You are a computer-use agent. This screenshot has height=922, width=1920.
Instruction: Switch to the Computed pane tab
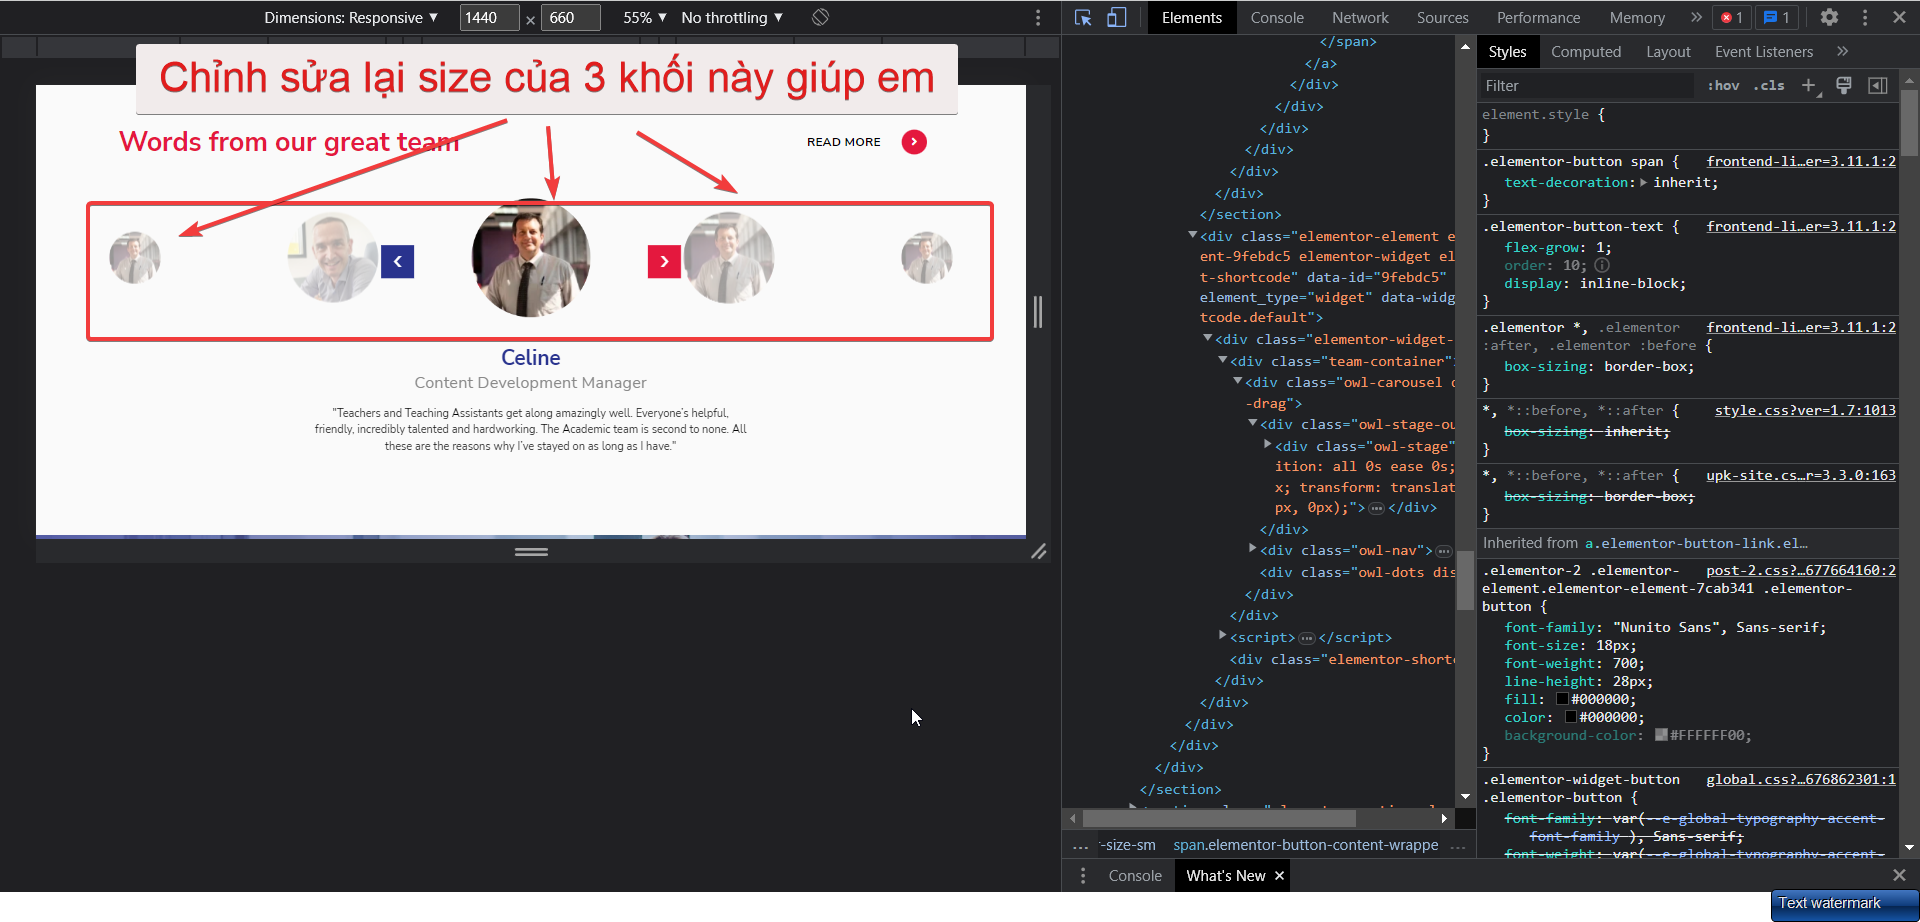1586,51
